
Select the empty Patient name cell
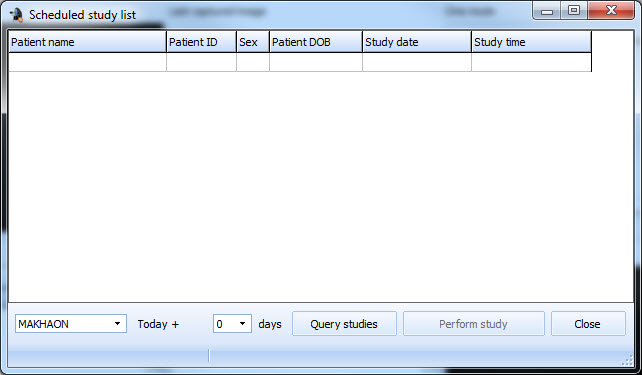(x=87, y=62)
